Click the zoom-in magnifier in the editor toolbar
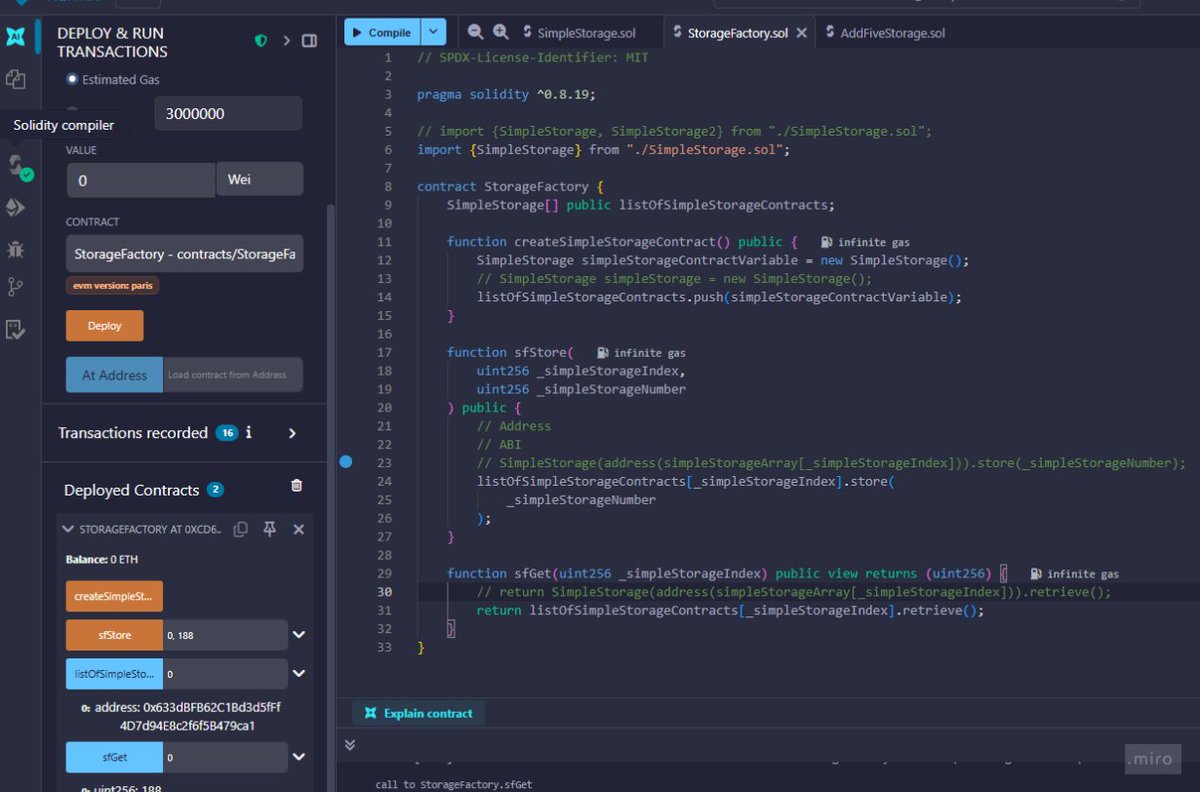 point(499,31)
